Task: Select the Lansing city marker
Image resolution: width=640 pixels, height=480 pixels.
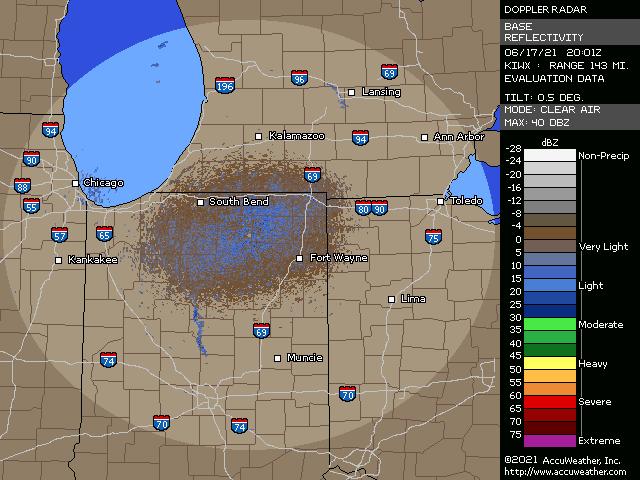Action: (355, 92)
